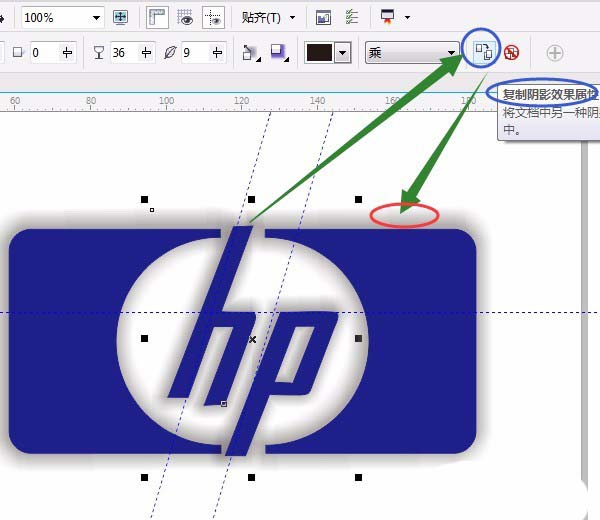Viewport: 600px width, 520px height.
Task: Toggle the show rulers button
Action: point(157,17)
